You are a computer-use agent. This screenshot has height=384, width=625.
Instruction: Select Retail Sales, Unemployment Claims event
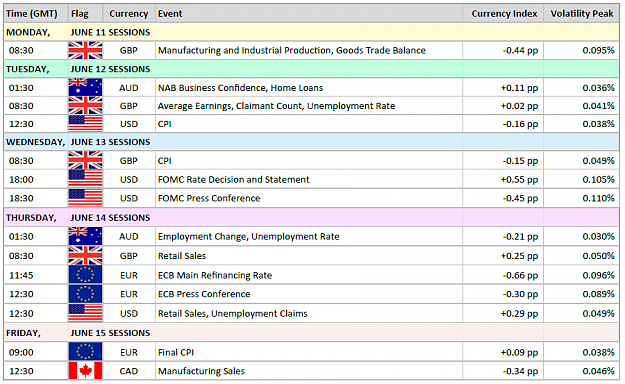232,313
